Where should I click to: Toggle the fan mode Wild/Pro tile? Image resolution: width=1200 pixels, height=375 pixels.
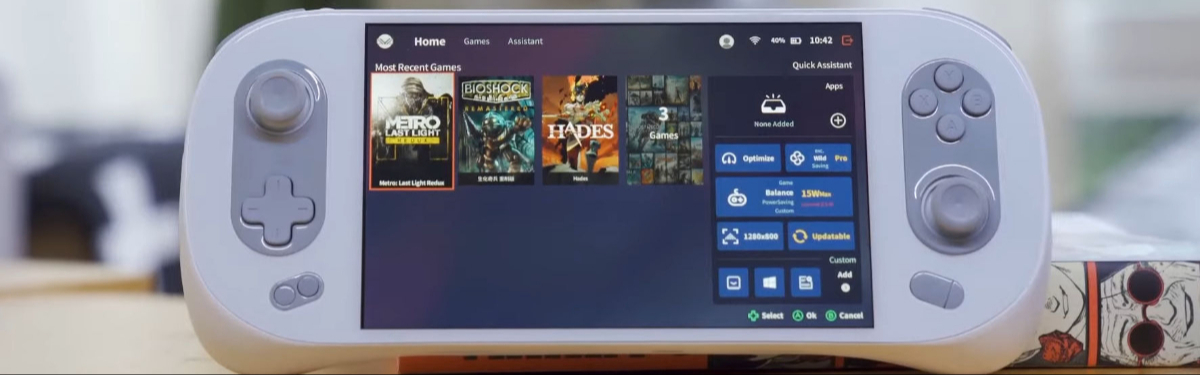click(x=819, y=158)
